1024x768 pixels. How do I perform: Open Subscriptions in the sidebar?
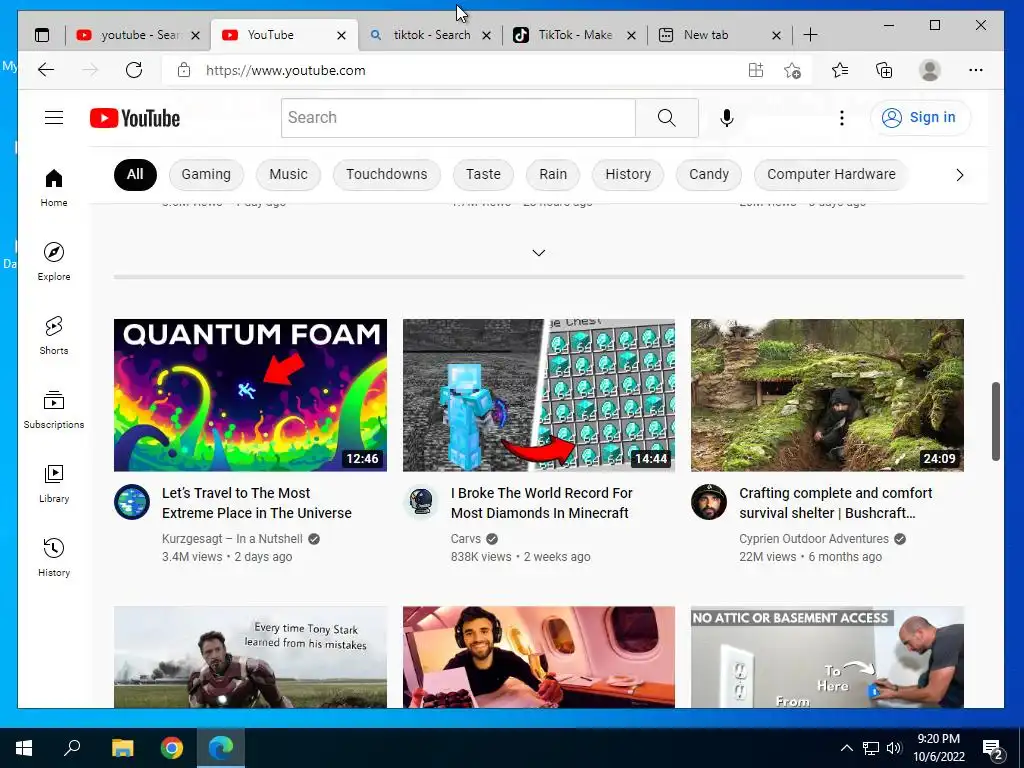(54, 409)
